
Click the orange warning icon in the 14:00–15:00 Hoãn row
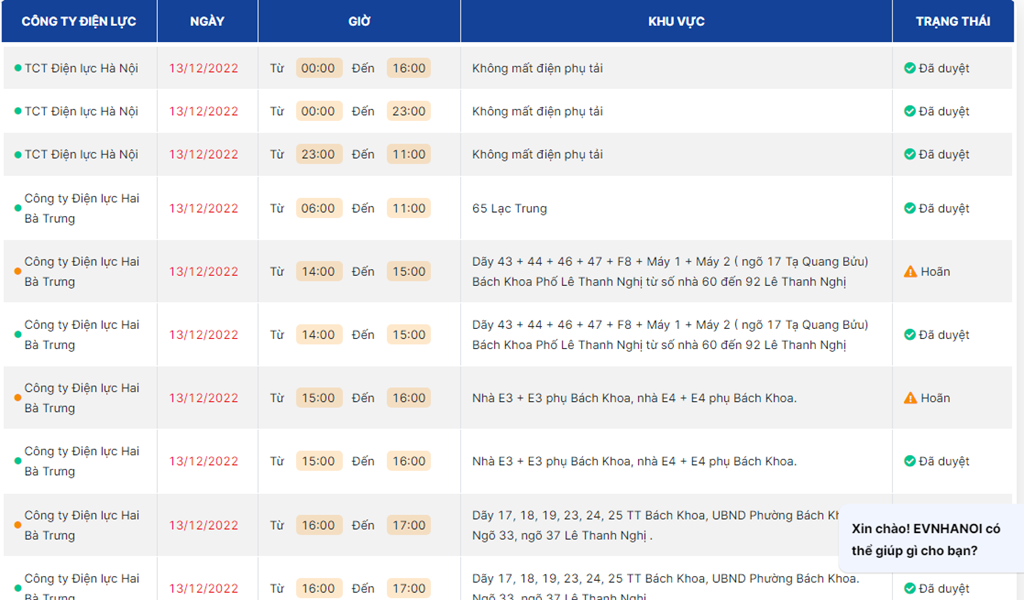point(910,272)
